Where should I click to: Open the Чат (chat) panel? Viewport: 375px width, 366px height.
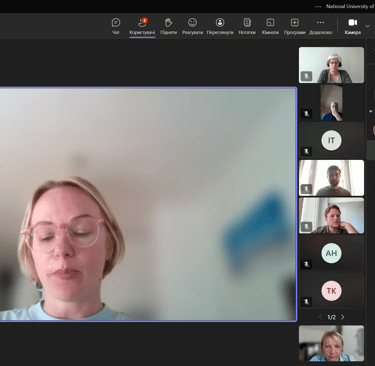(x=116, y=26)
